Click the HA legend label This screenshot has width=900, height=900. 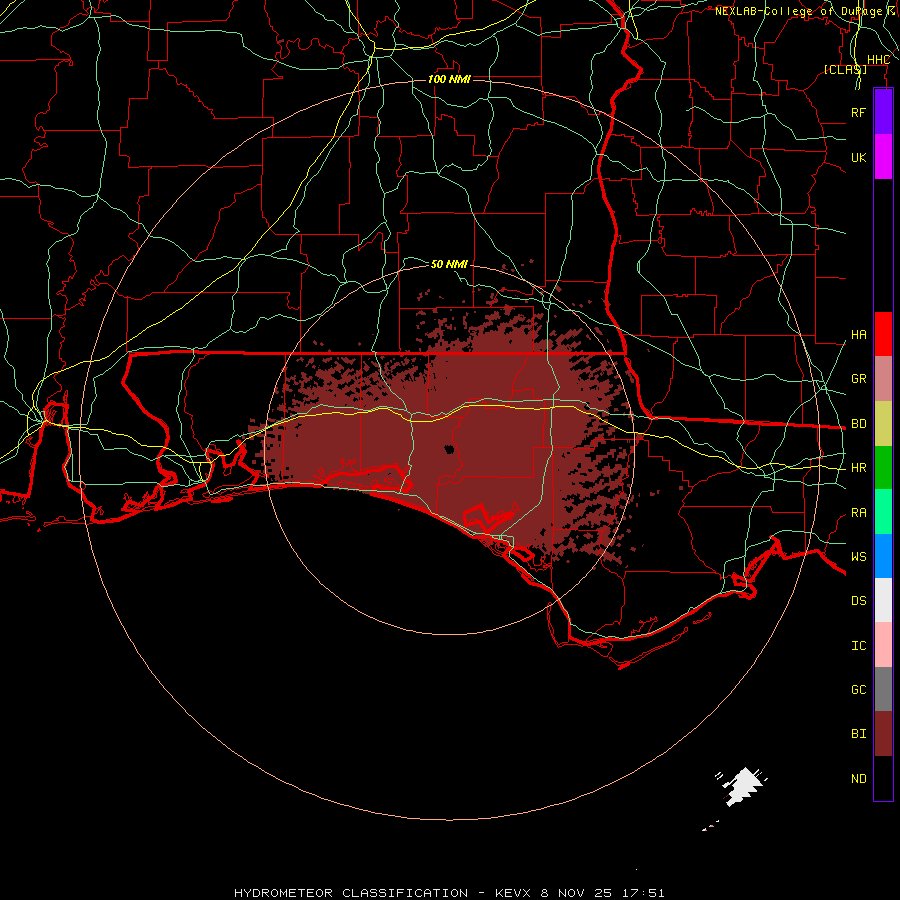click(x=858, y=334)
